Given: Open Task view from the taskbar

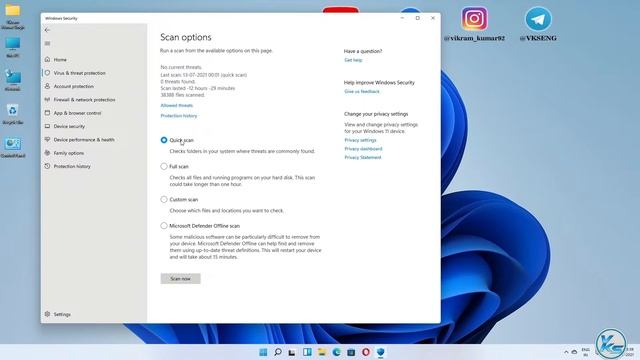Looking at the screenshot, I should tap(292, 352).
